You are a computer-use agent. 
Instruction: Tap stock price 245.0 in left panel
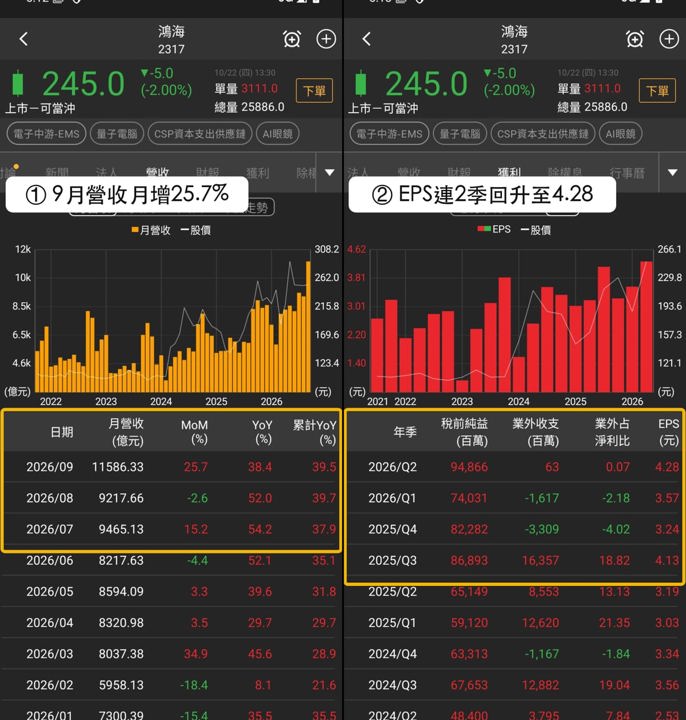click(84, 84)
